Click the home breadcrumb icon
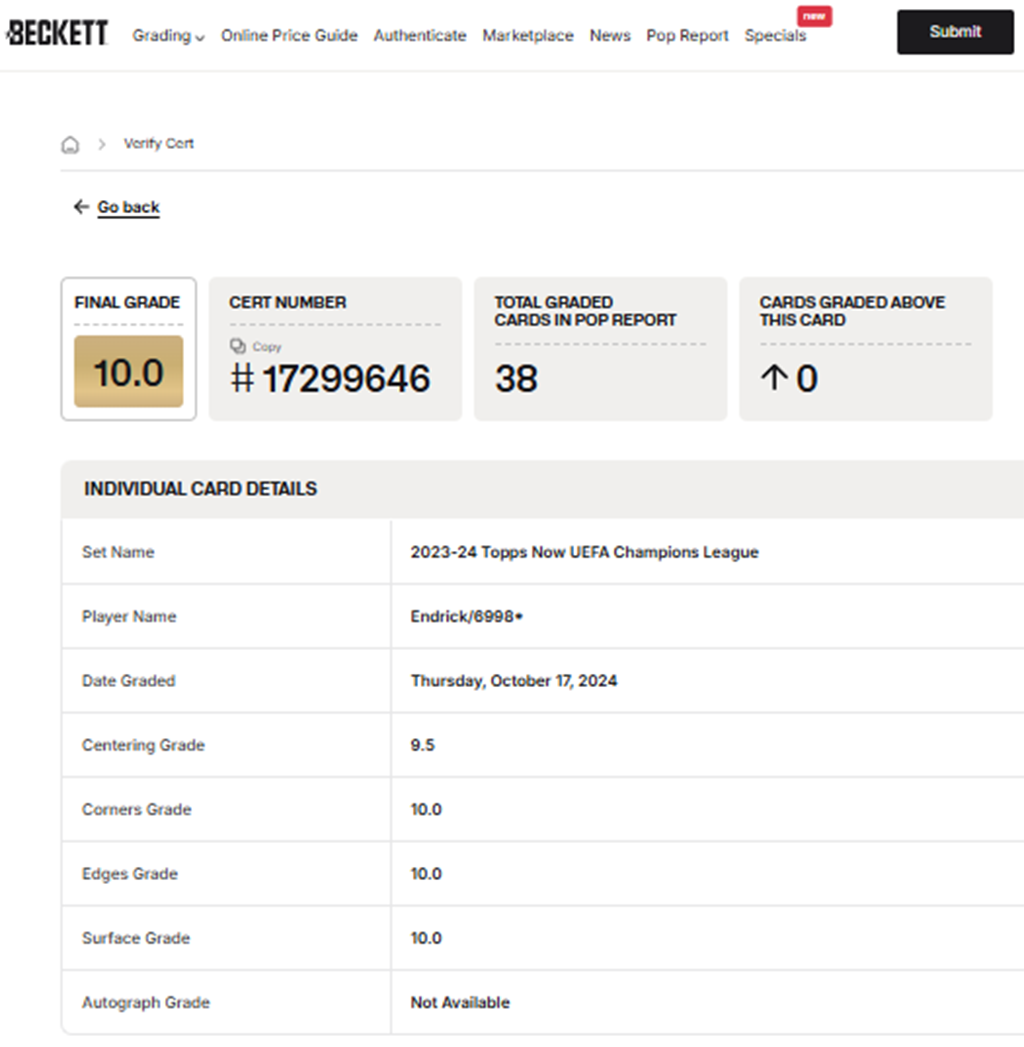This screenshot has width=1024, height=1047. pos(70,144)
